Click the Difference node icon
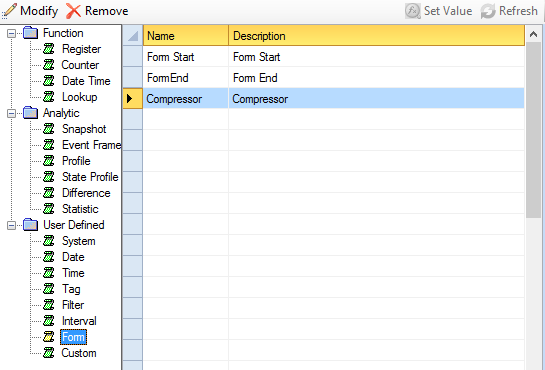The height and width of the screenshot is (370, 545). point(49,193)
